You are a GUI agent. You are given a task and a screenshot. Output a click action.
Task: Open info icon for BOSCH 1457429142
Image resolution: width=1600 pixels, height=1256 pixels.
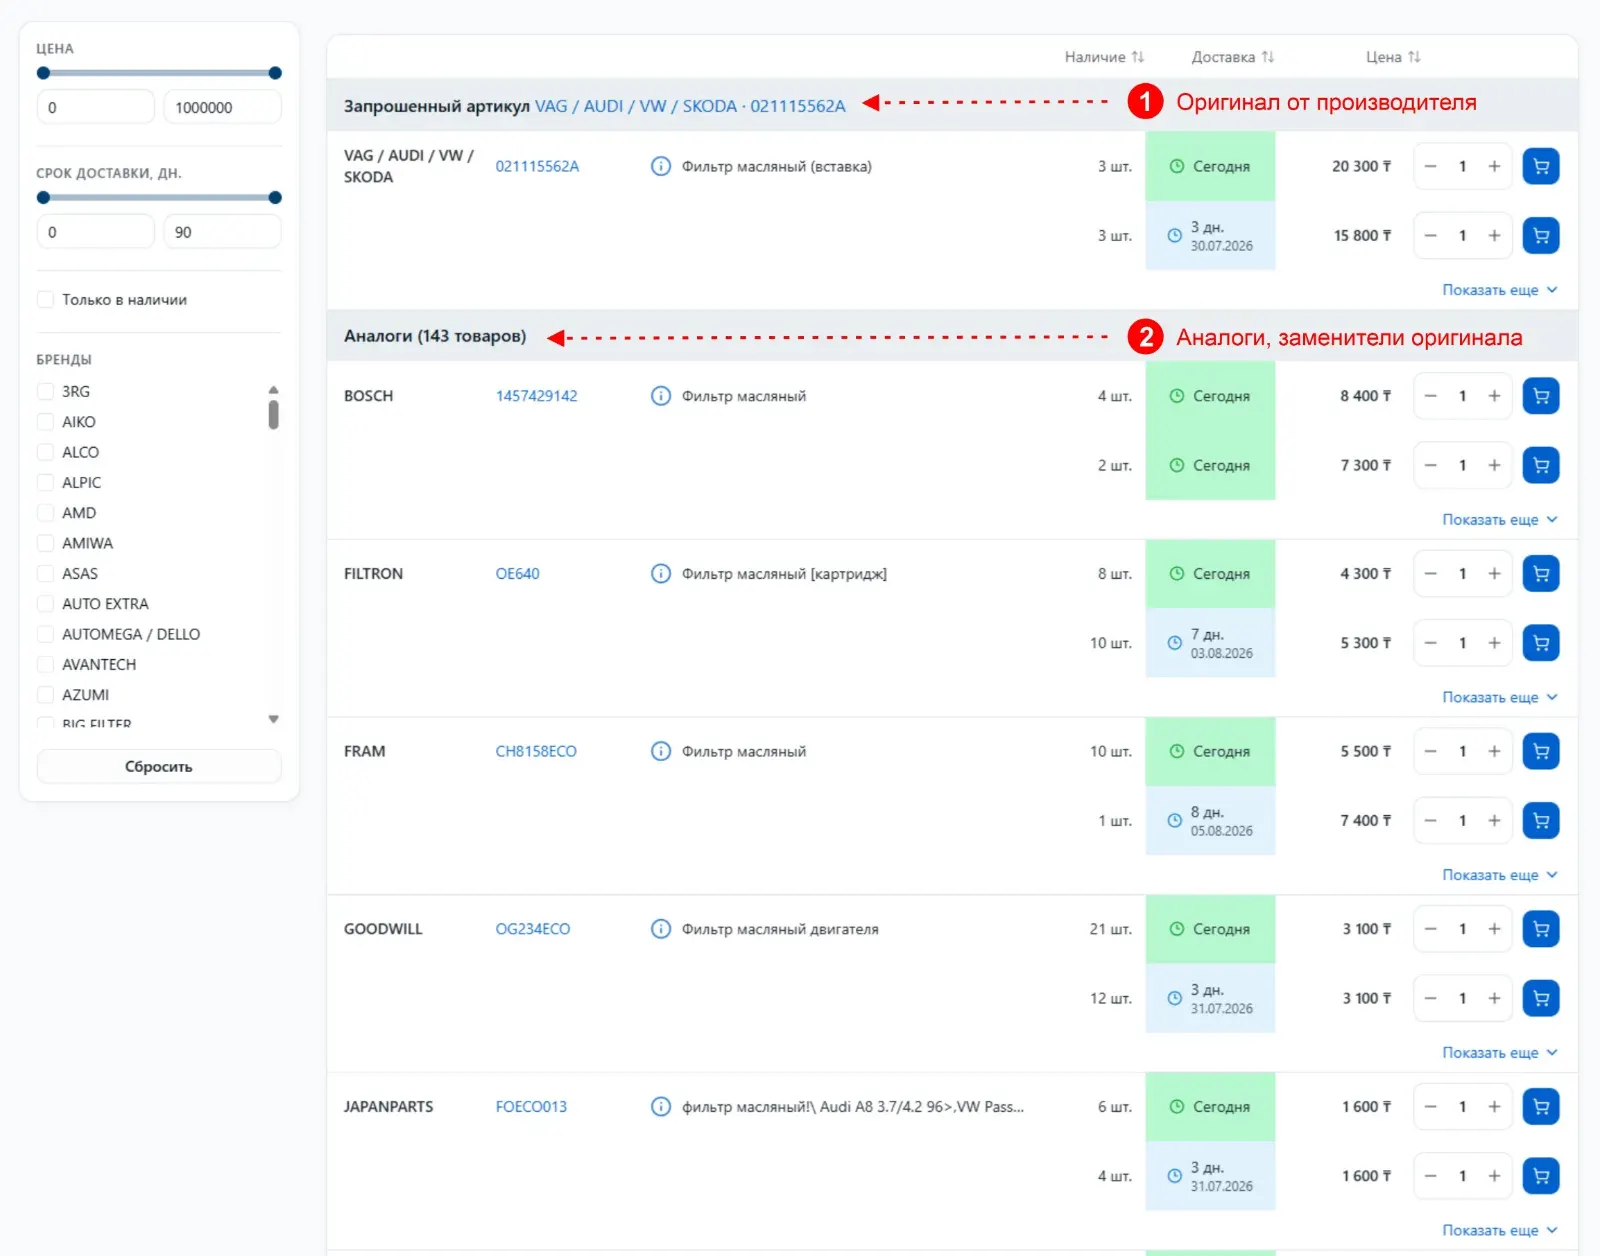coord(661,396)
